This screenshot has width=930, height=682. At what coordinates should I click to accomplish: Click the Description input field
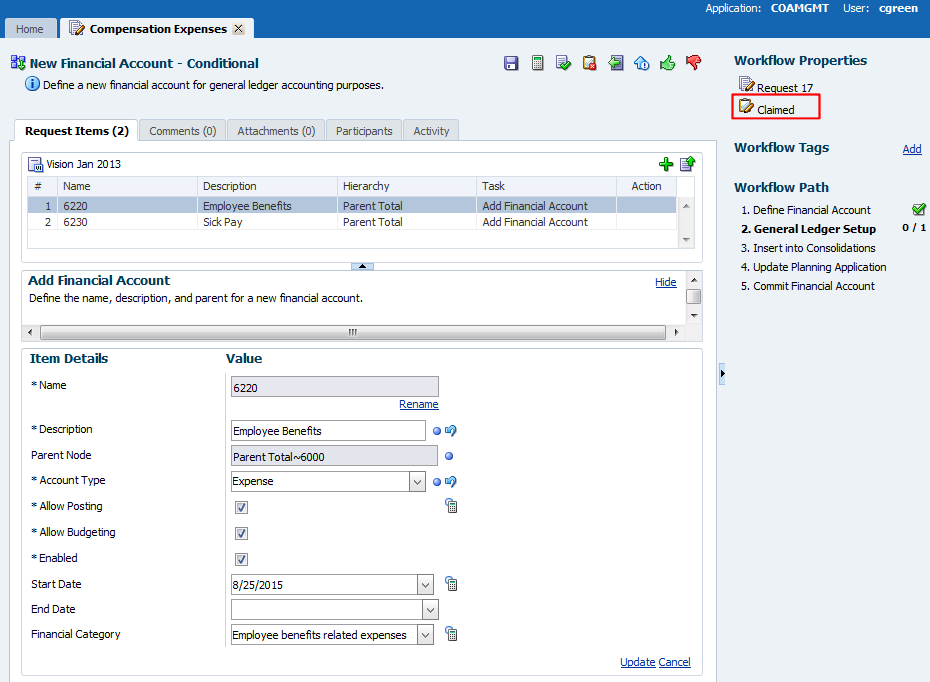[328, 431]
